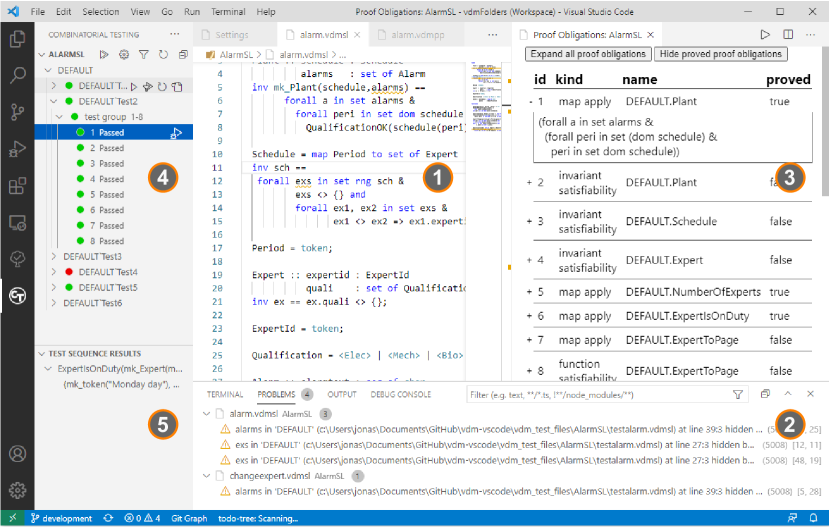Viewport: 830px width, 528px height.
Task: Click 'Hide proved proof obligations' button
Action: point(720,54)
